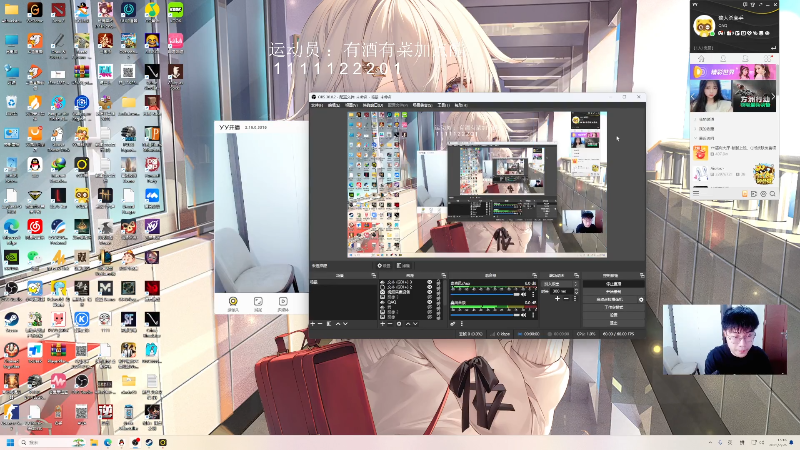The width and height of the screenshot is (800, 450).
Task: Show next banner slide in YY carousel
Action: (x=773, y=96)
